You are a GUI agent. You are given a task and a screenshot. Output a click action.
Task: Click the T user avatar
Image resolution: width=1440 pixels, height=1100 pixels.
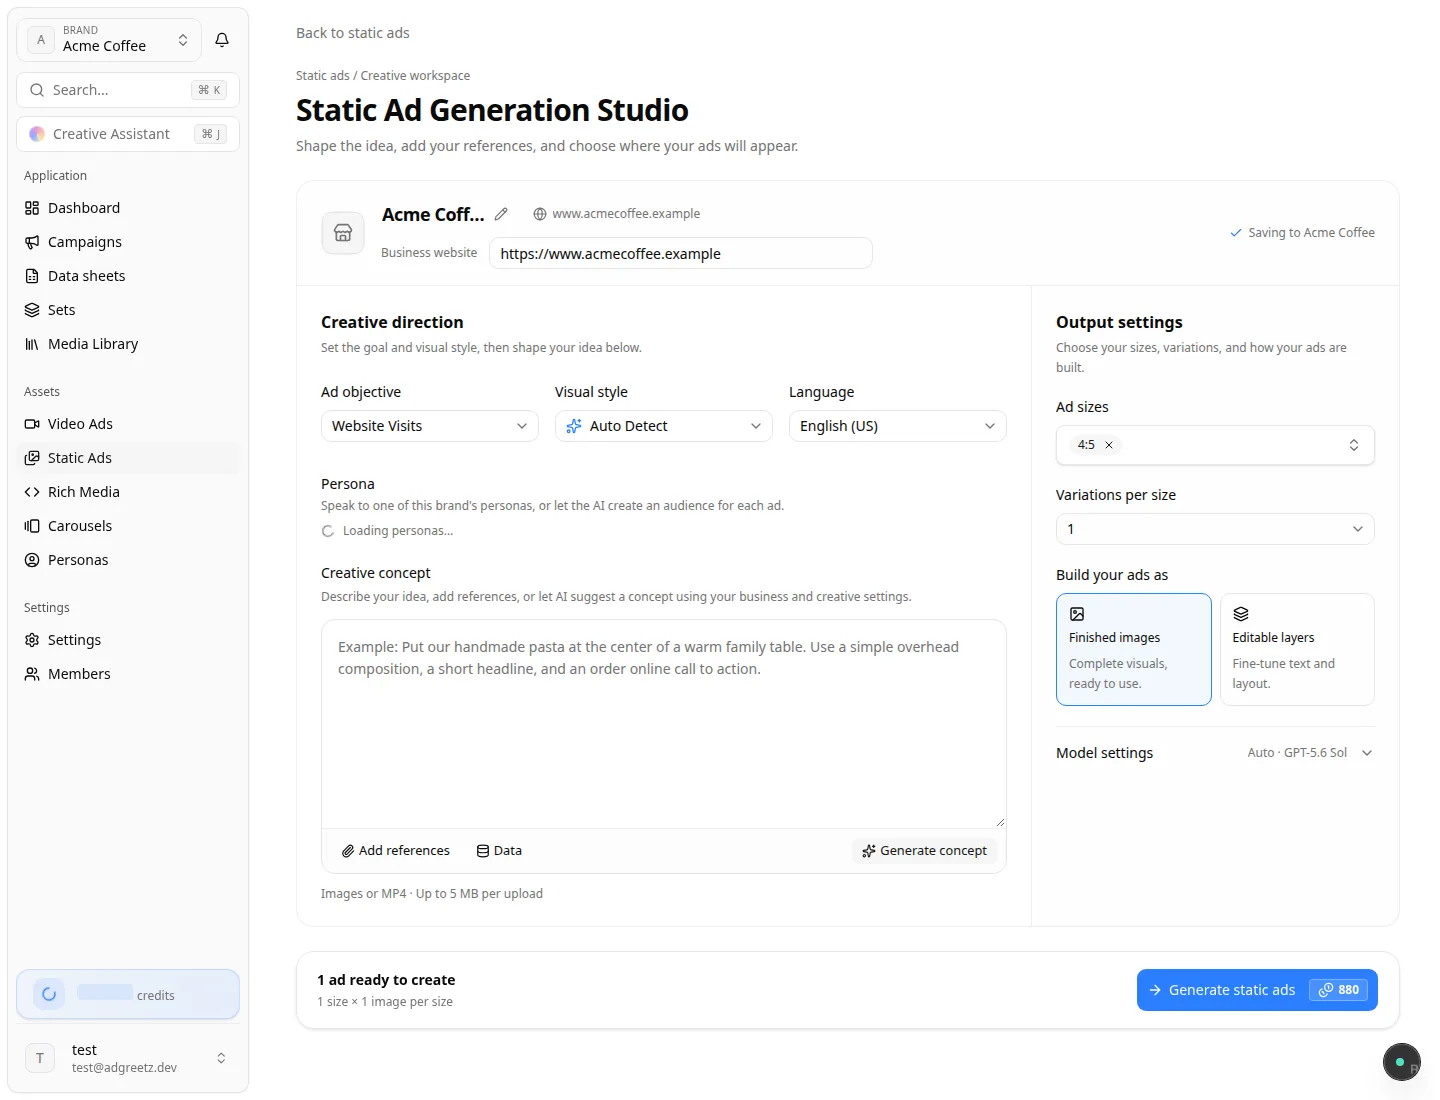[x=40, y=1058]
